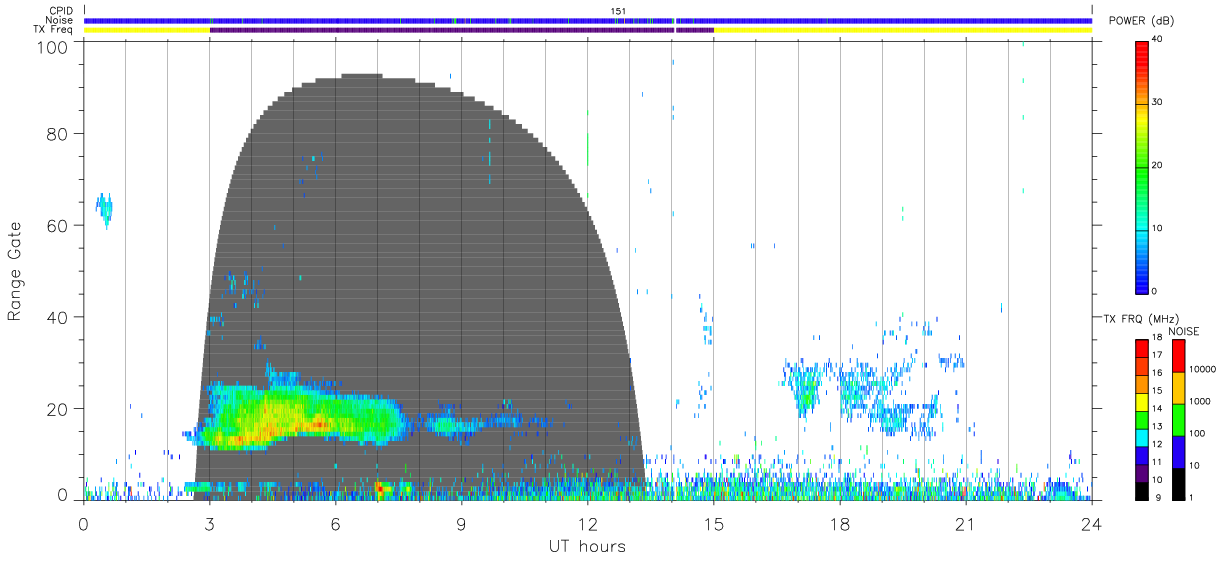Click the TX Freq row label
The image size is (1228, 567).
point(54,30)
